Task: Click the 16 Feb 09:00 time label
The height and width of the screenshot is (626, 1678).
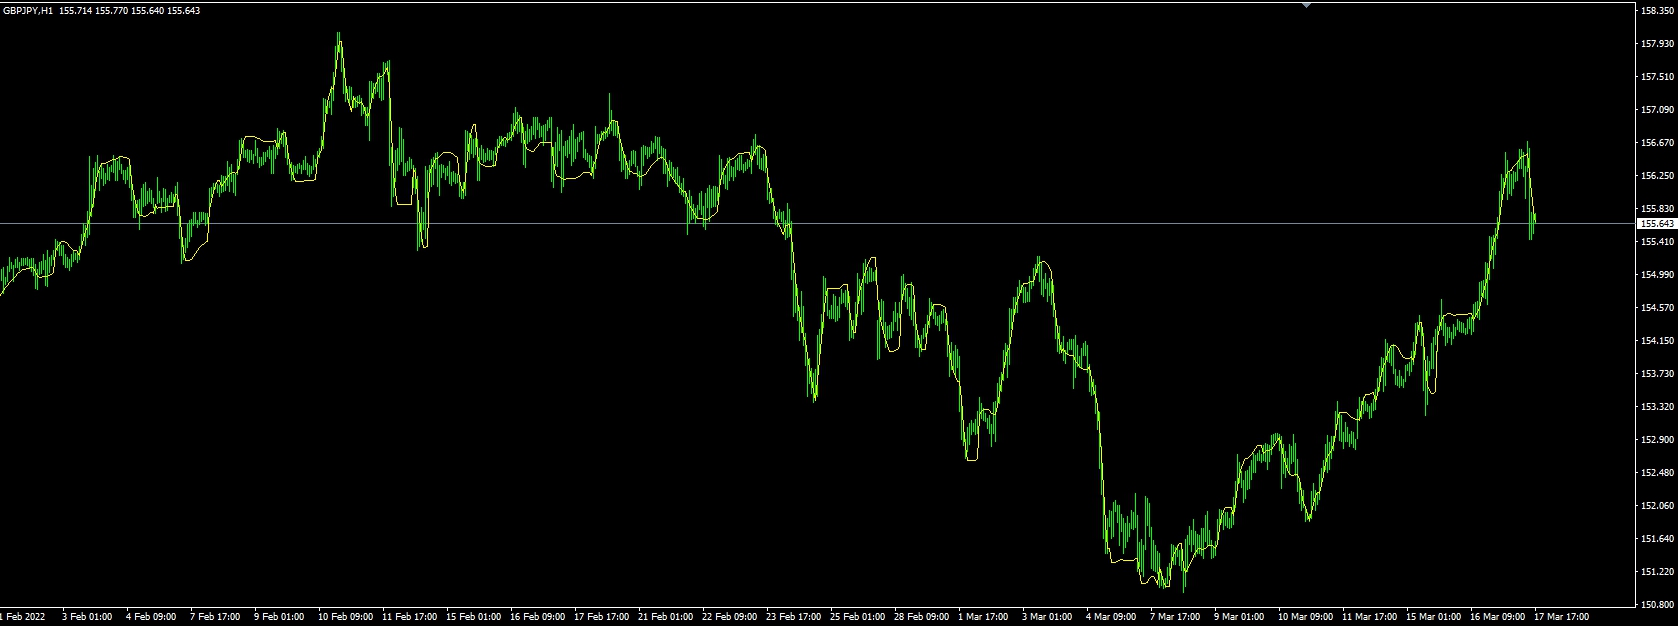Action: 538,617
